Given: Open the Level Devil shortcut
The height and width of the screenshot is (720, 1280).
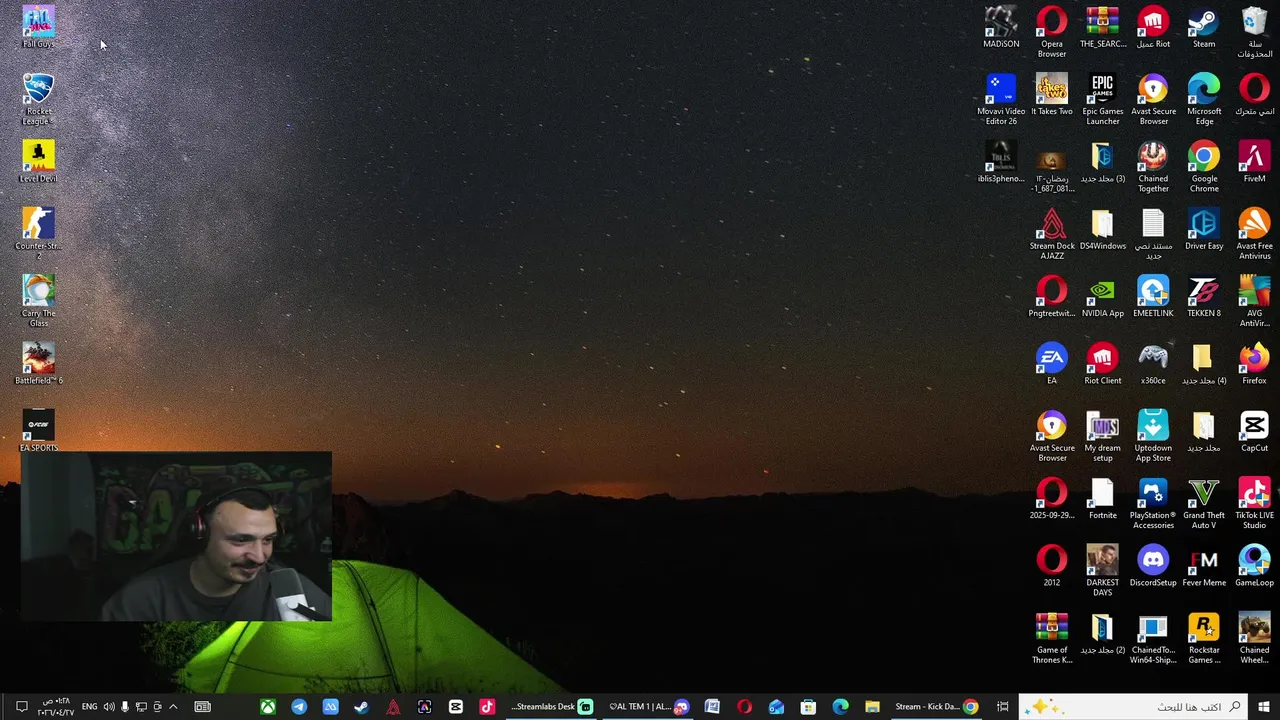Looking at the screenshot, I should tap(38, 161).
